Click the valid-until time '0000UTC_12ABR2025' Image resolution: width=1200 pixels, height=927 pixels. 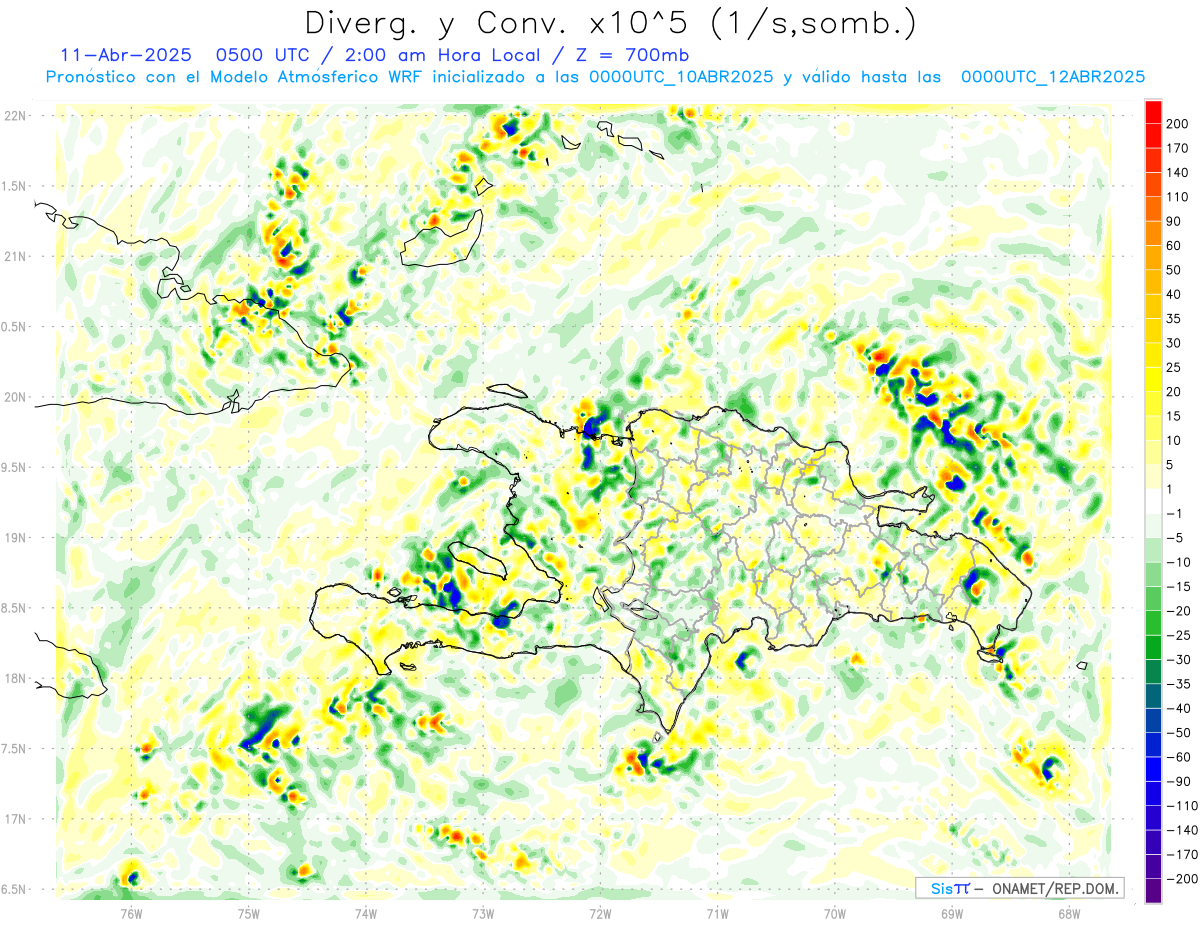point(1052,77)
